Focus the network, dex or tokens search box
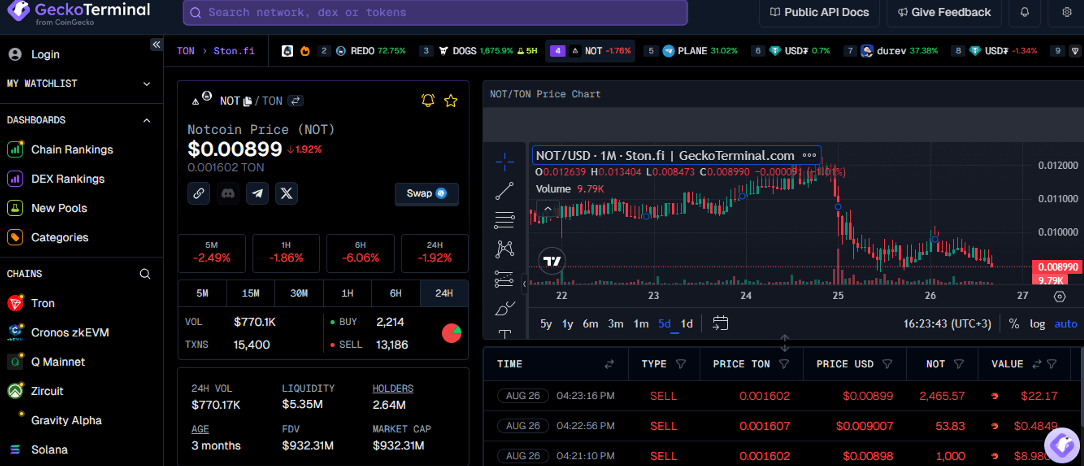Viewport: 1084px width, 466px height. coord(435,13)
